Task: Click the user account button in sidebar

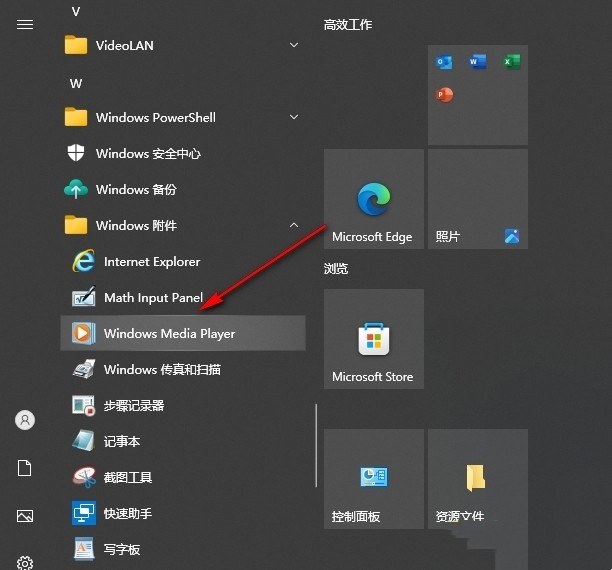Action: click(x=25, y=420)
